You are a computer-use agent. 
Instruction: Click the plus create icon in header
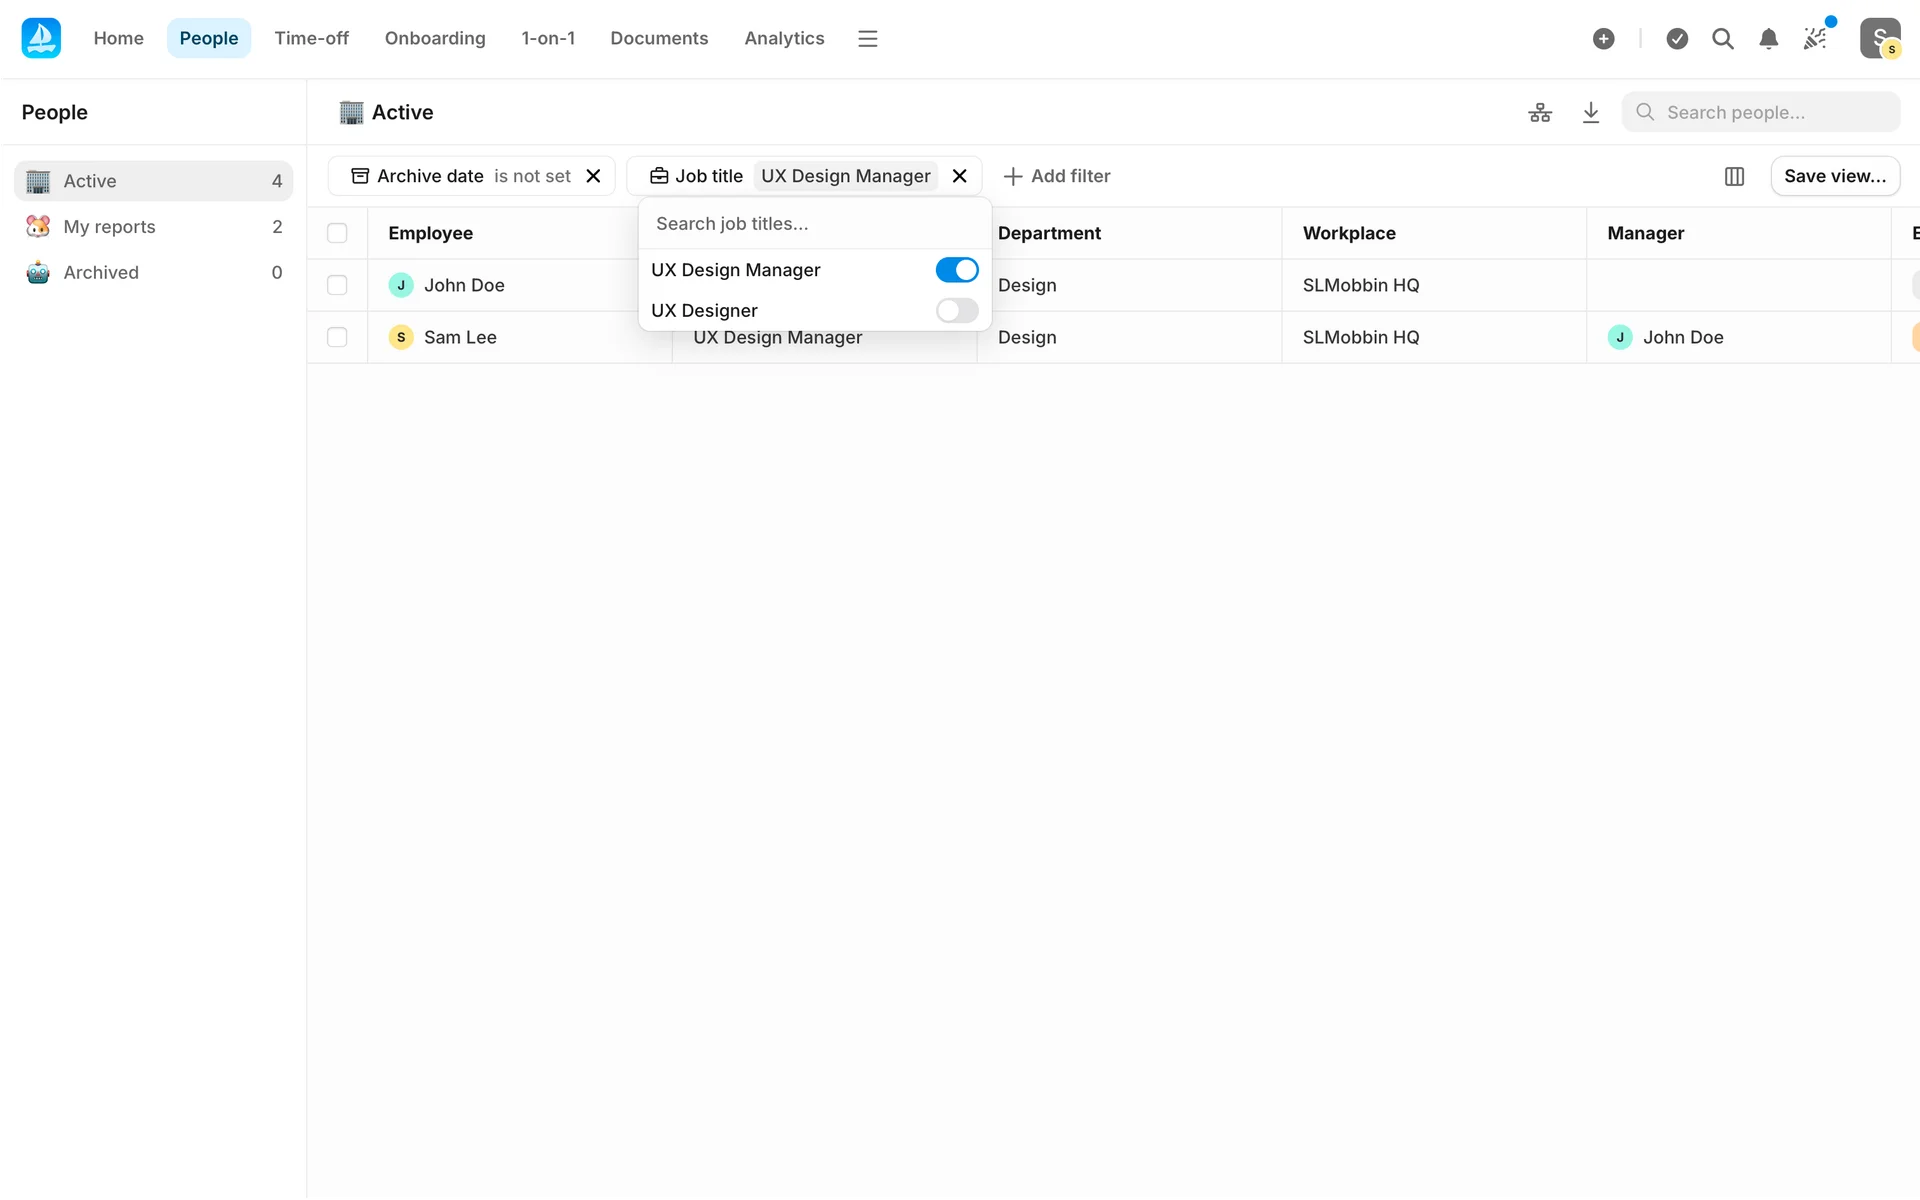(1603, 39)
